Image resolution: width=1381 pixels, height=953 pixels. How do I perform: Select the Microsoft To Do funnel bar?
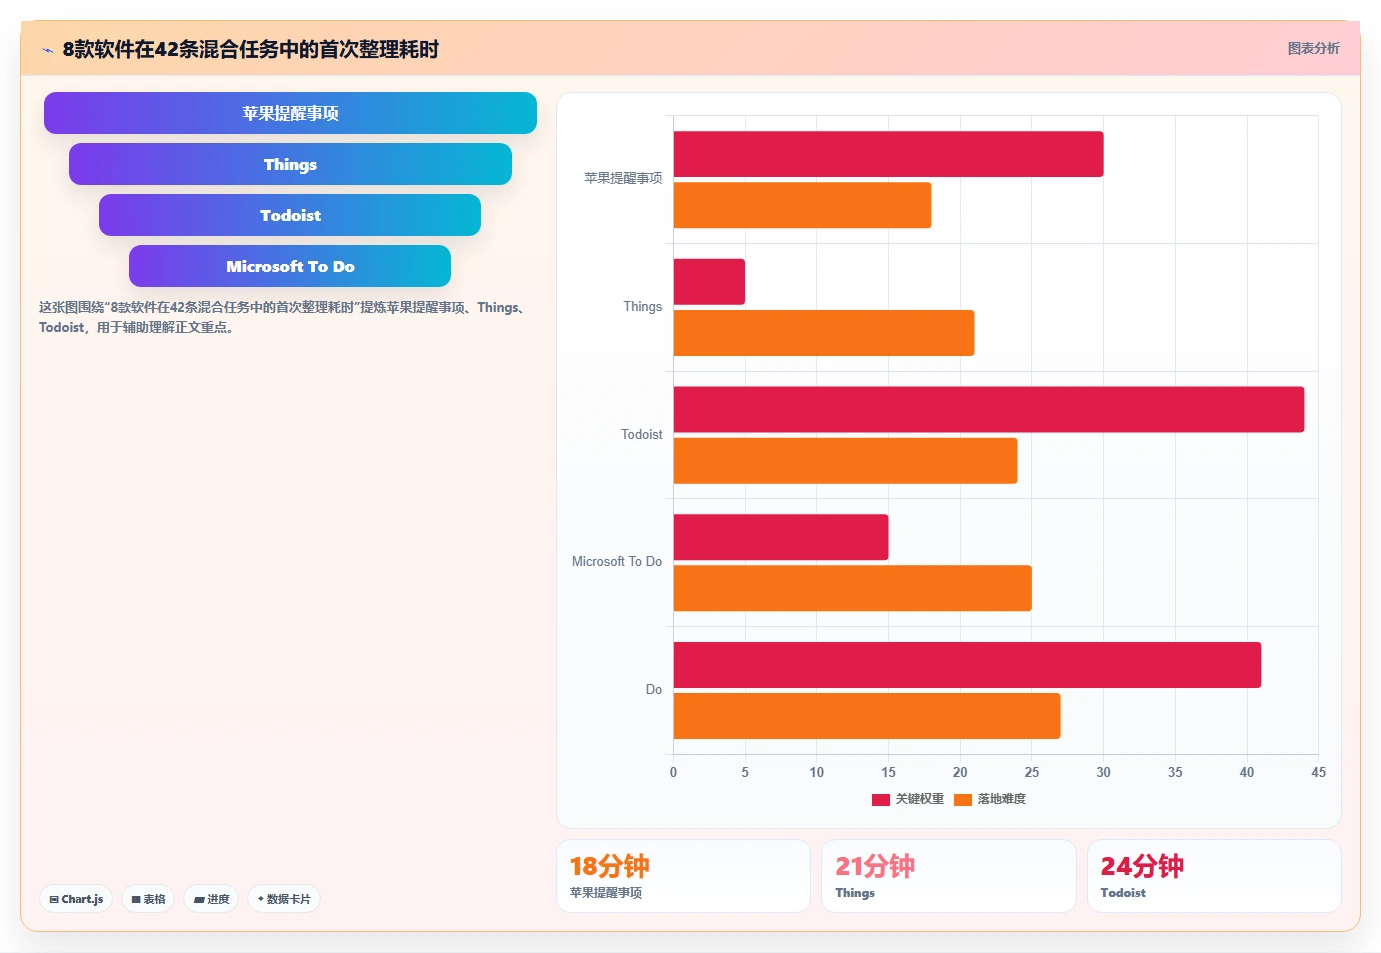click(x=290, y=266)
